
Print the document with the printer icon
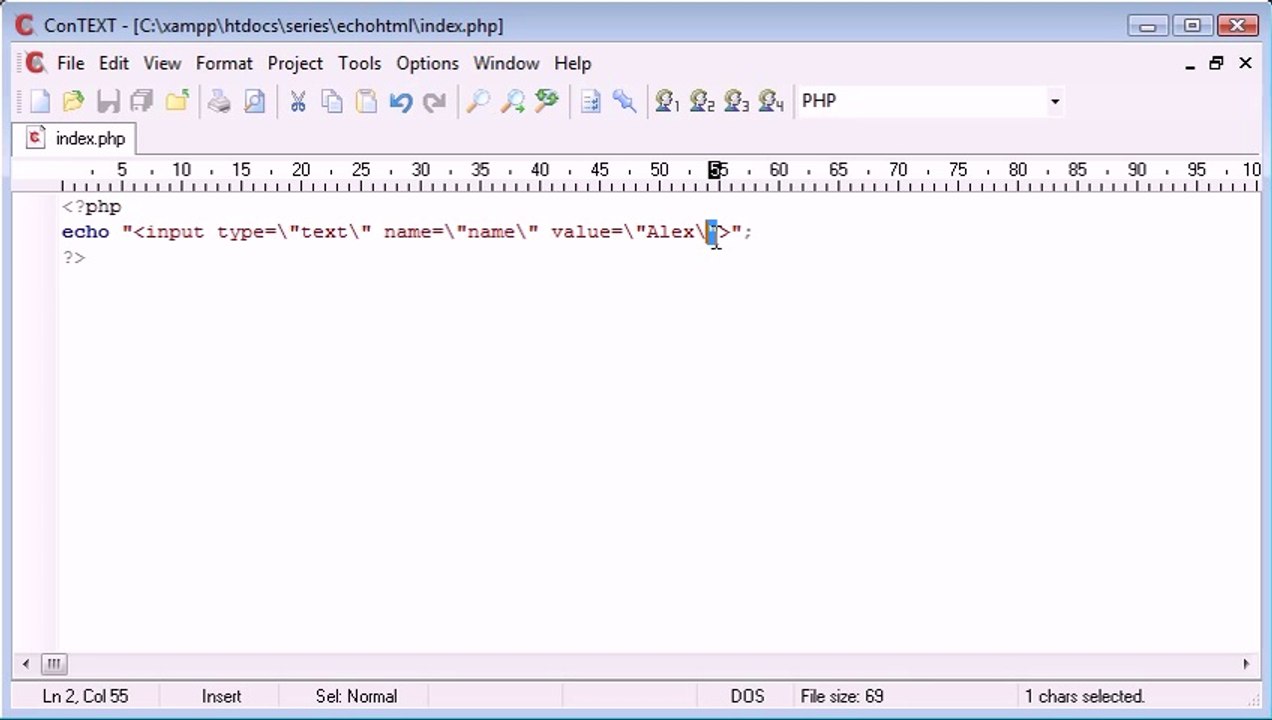(219, 101)
